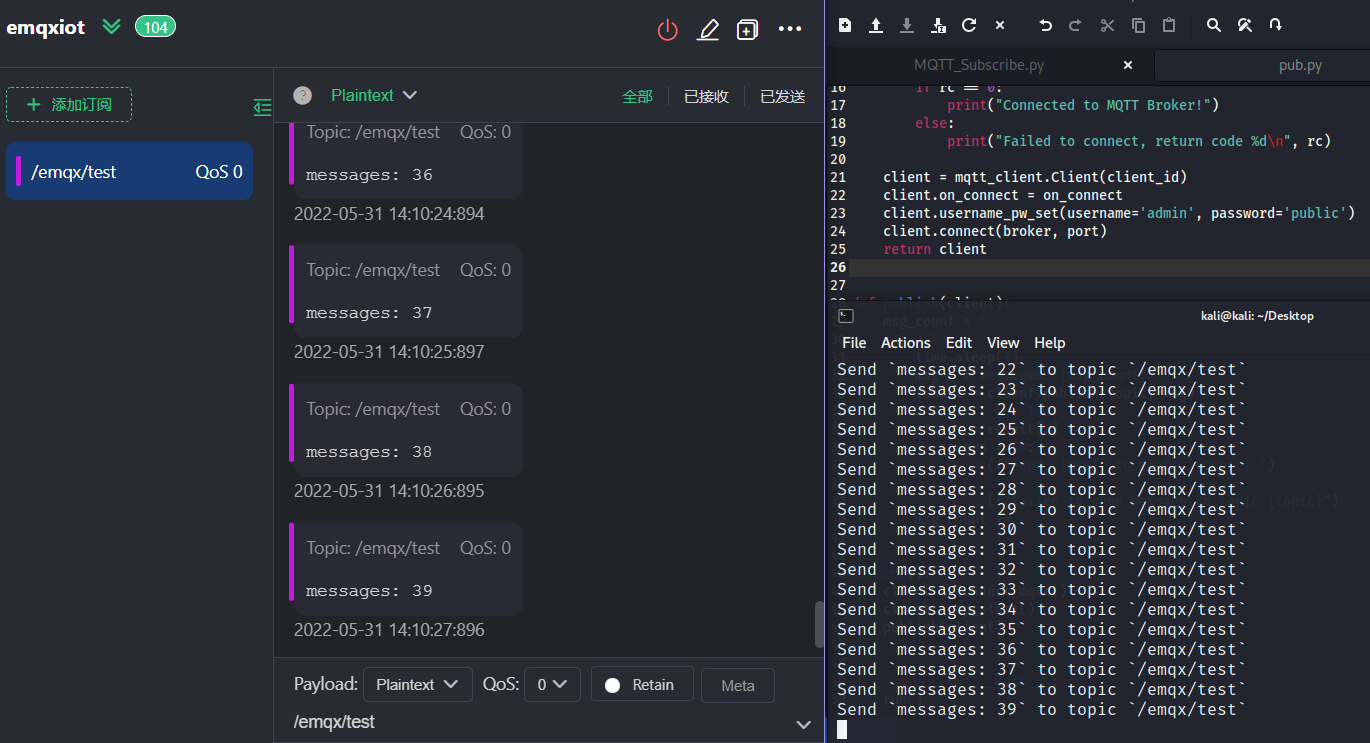This screenshot has height=743, width=1370.
Task: Click the purple color marker on /emqx/test subscription
Action: (x=18, y=171)
